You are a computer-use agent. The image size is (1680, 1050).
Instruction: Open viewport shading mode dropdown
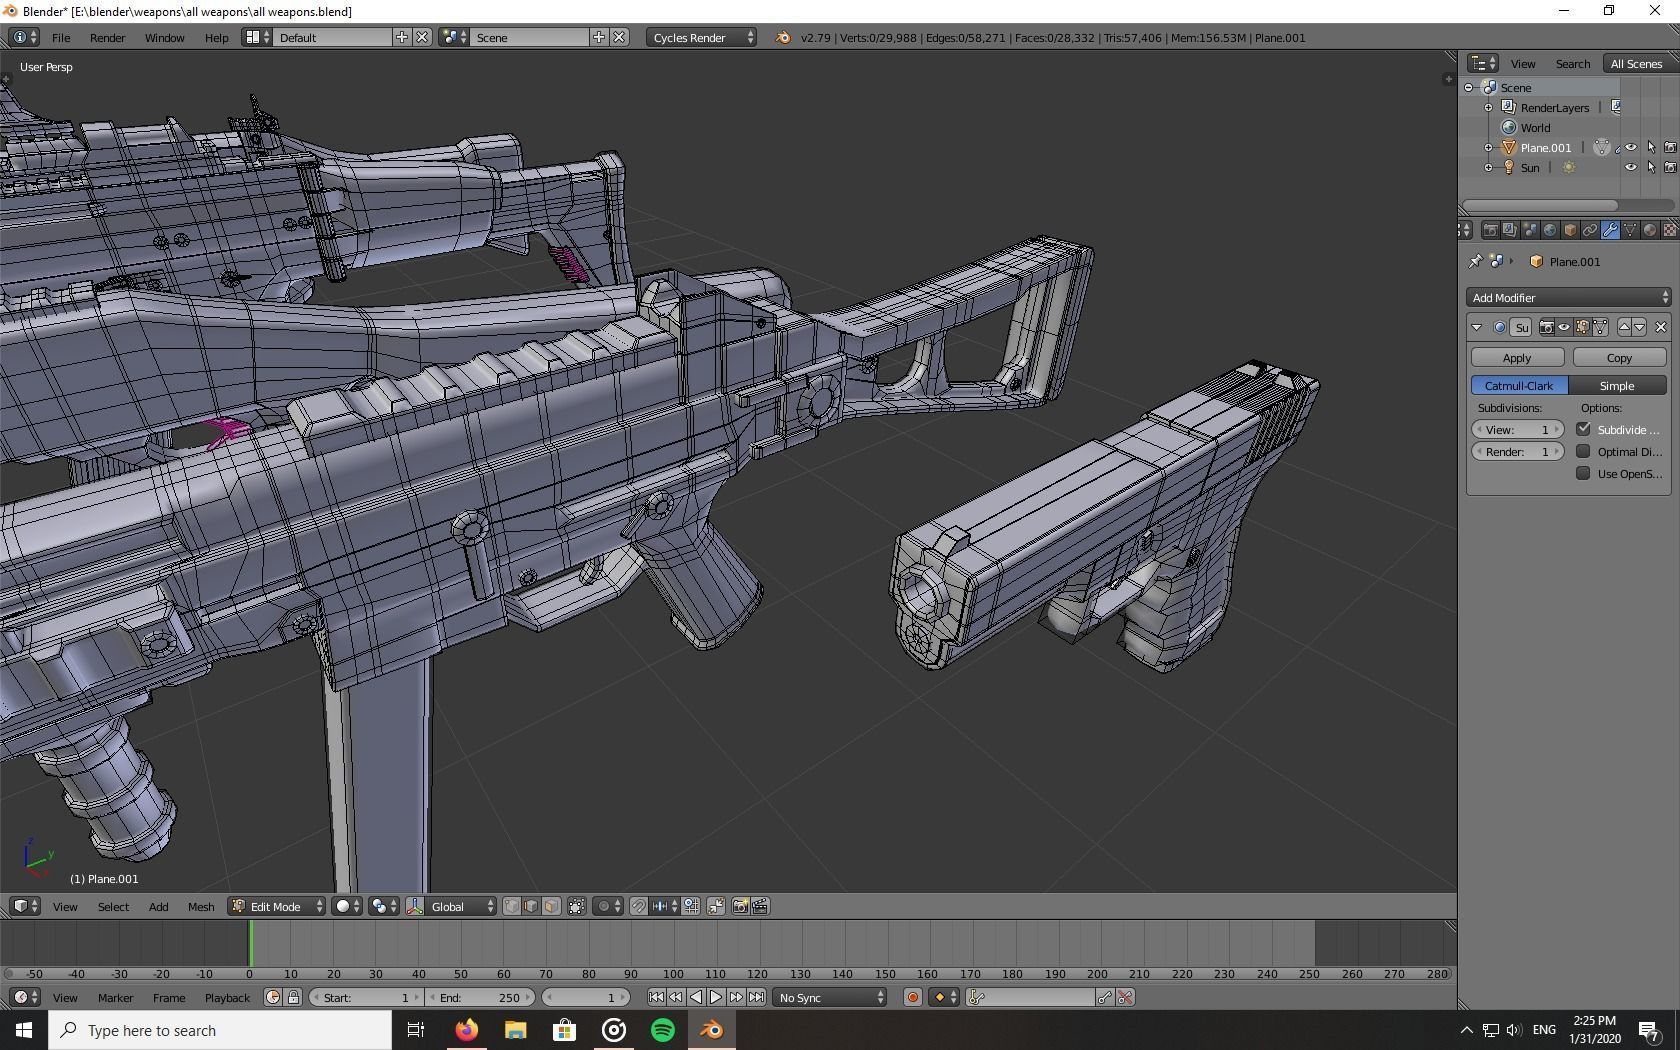(x=346, y=906)
